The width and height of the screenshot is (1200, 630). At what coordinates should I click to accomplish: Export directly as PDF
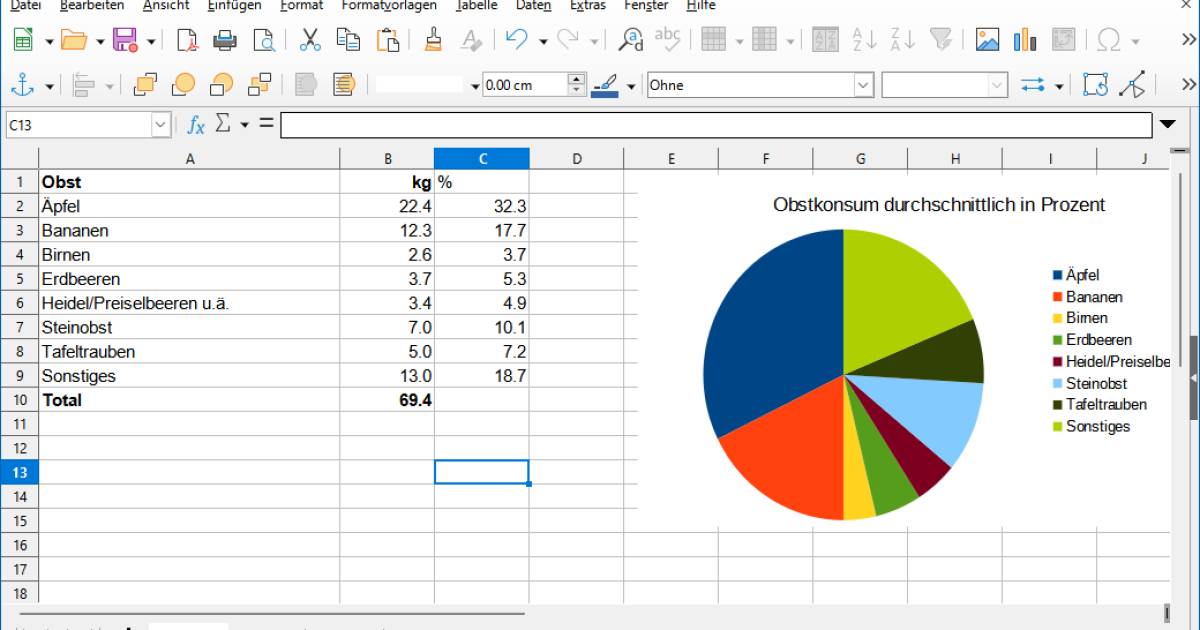pyautogui.click(x=187, y=40)
